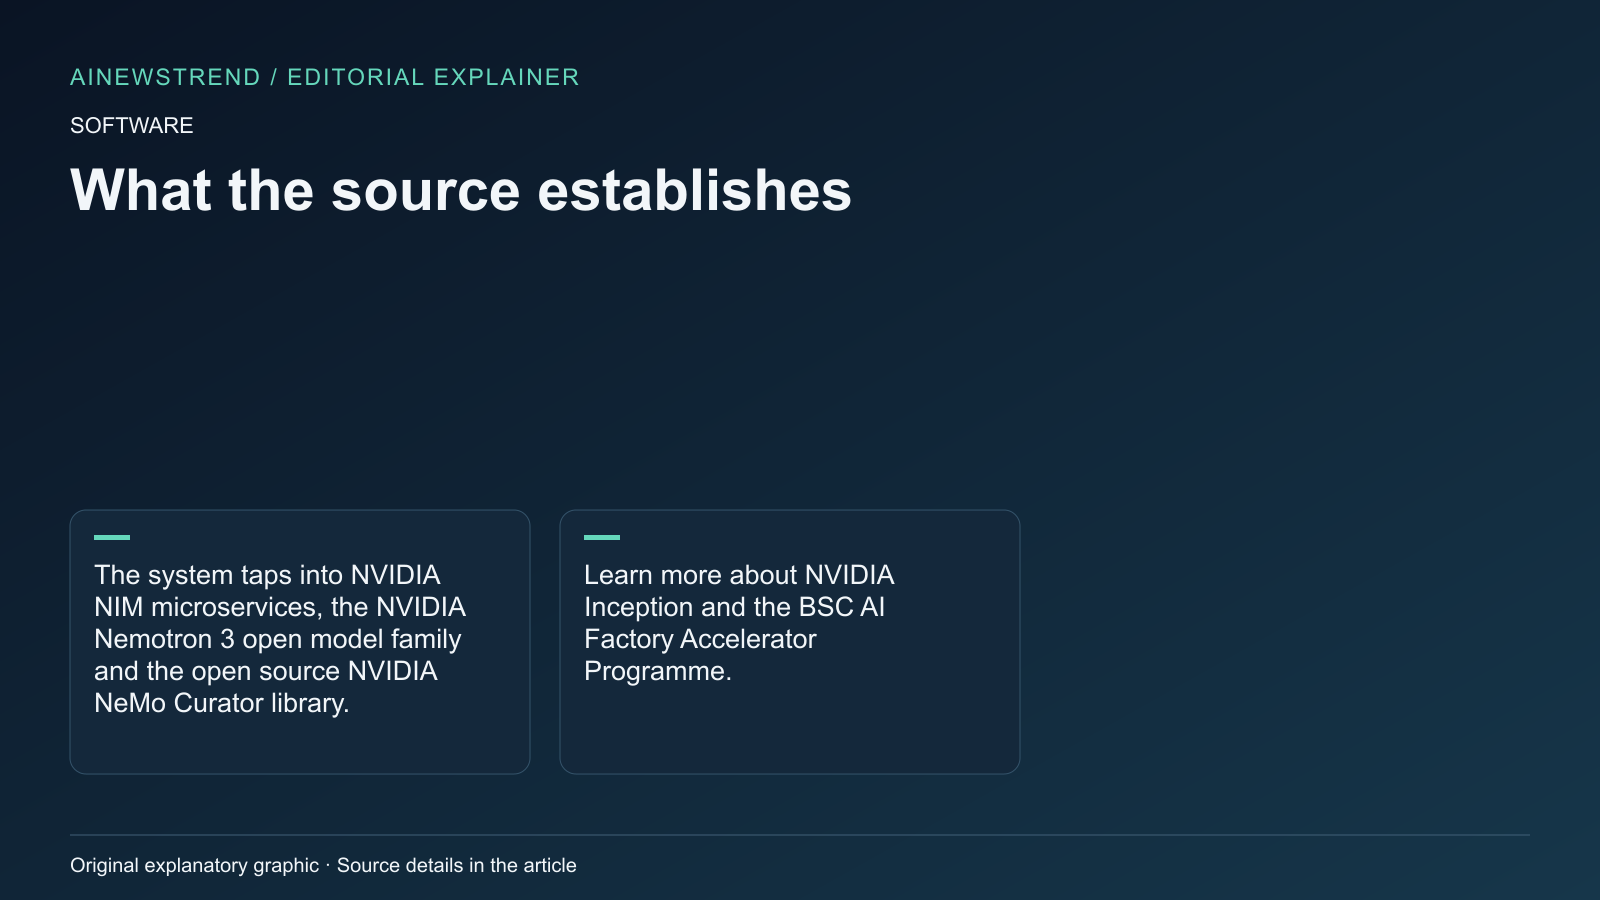Click the 'What the source establishes' headline
Image resolution: width=1600 pixels, height=900 pixels.
(x=460, y=190)
